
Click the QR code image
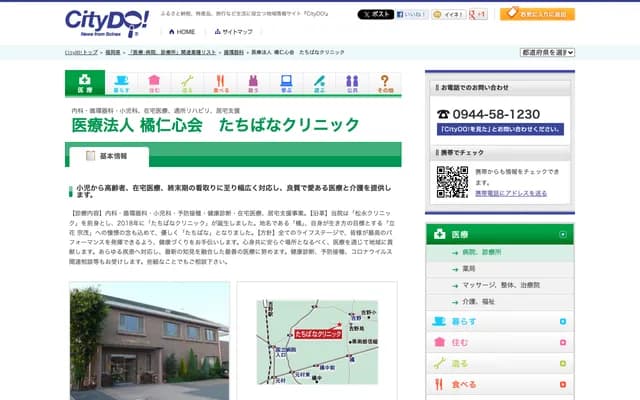(452, 182)
